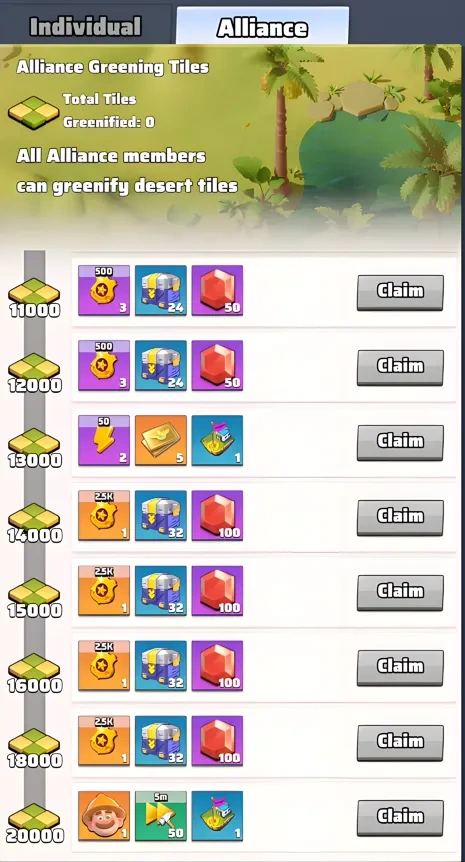Tap the red gem reward in 12000 row

click(217, 366)
